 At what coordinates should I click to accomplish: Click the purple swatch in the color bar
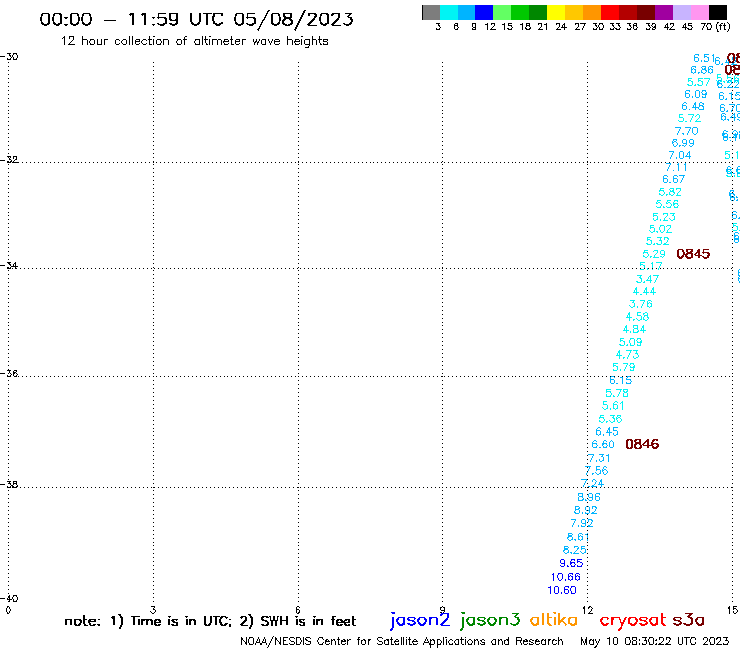tap(664, 12)
